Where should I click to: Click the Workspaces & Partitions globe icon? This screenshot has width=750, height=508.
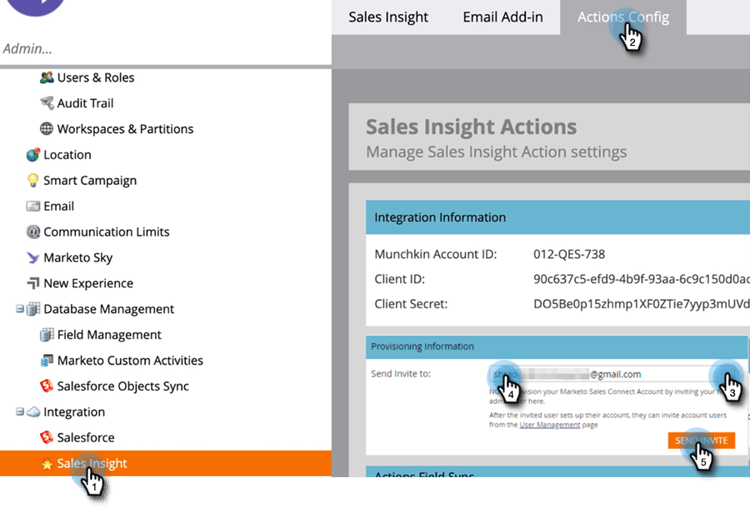[x=46, y=129]
